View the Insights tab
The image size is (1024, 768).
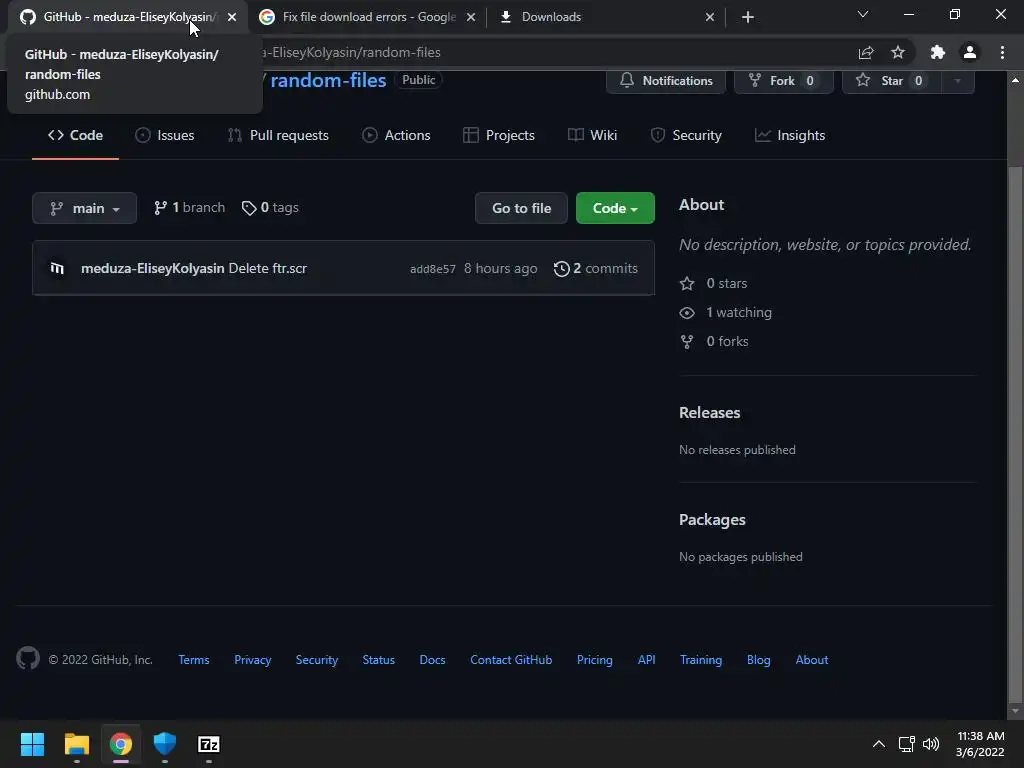tap(790, 135)
